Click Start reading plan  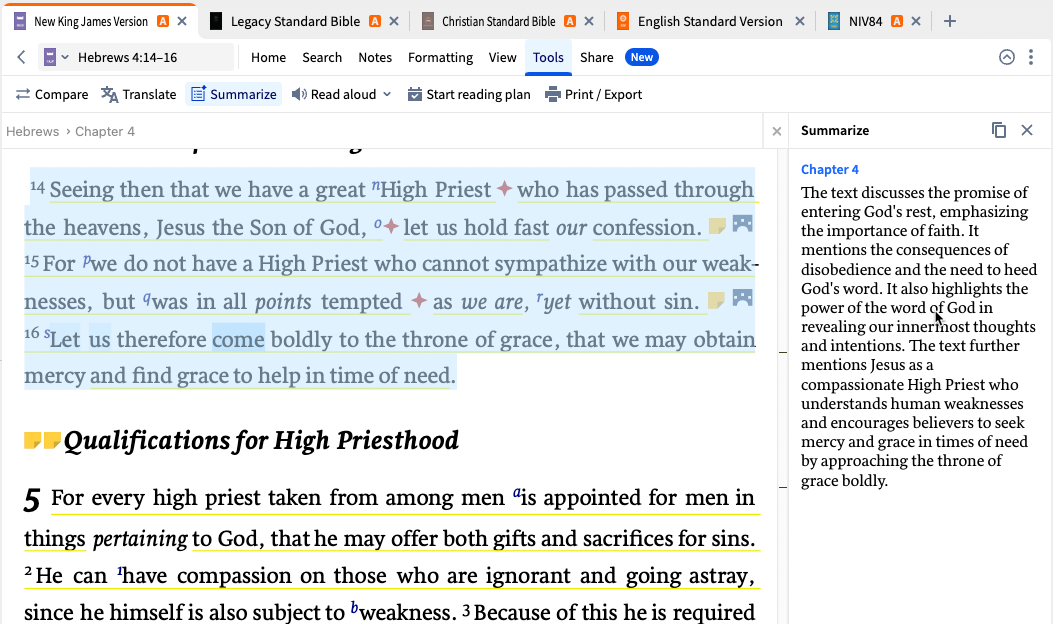click(469, 95)
